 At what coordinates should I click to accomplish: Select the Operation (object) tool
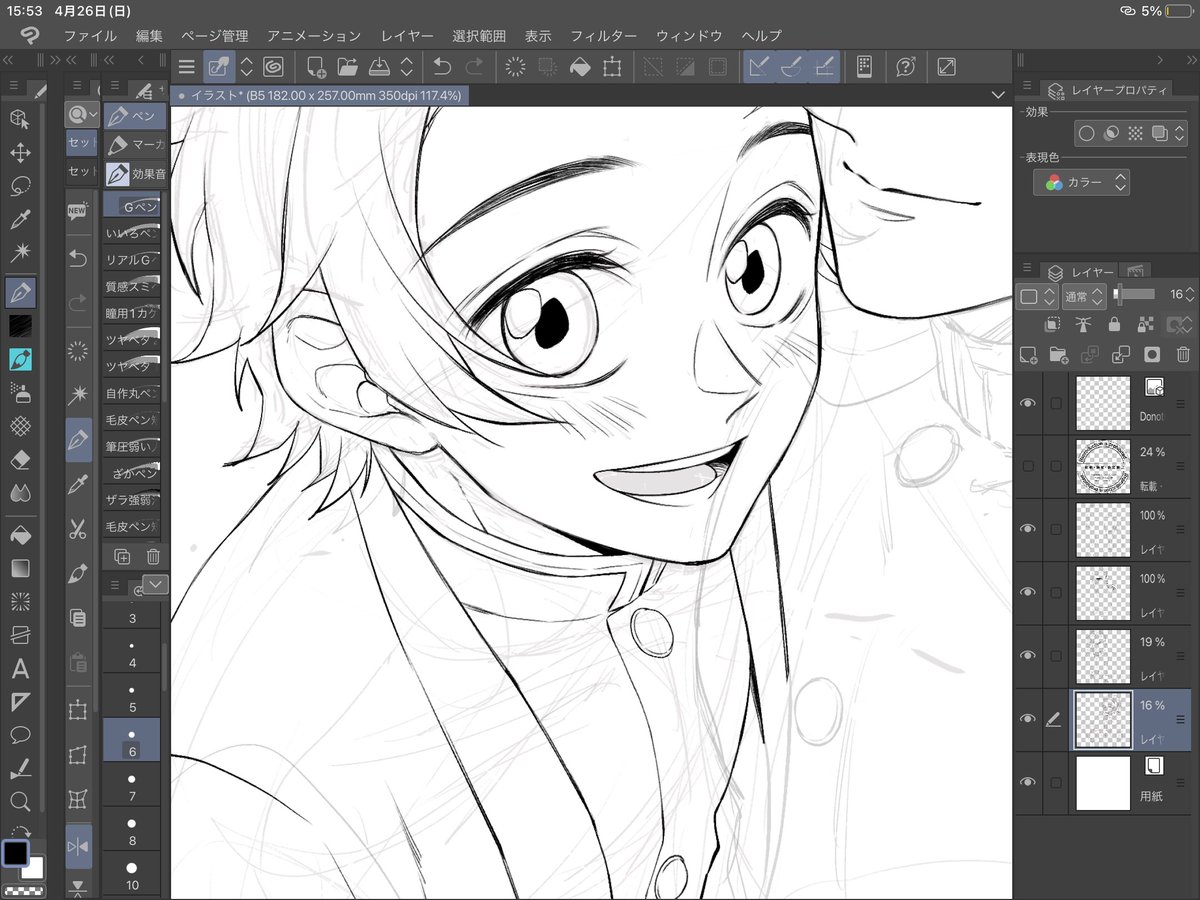[x=19, y=119]
